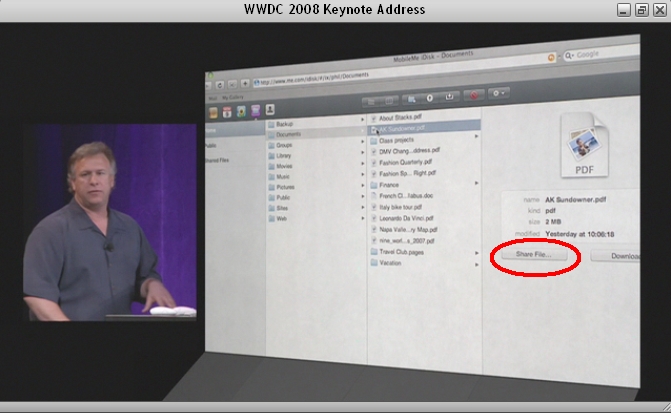Screen dimensions: 671x413
Task: Open the Mail bookmark
Action: tap(212, 98)
